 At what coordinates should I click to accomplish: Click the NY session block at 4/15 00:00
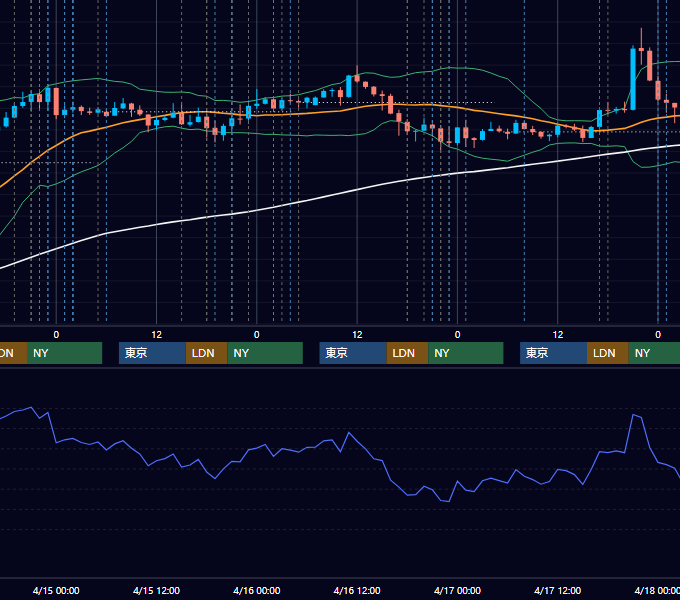coord(64,353)
